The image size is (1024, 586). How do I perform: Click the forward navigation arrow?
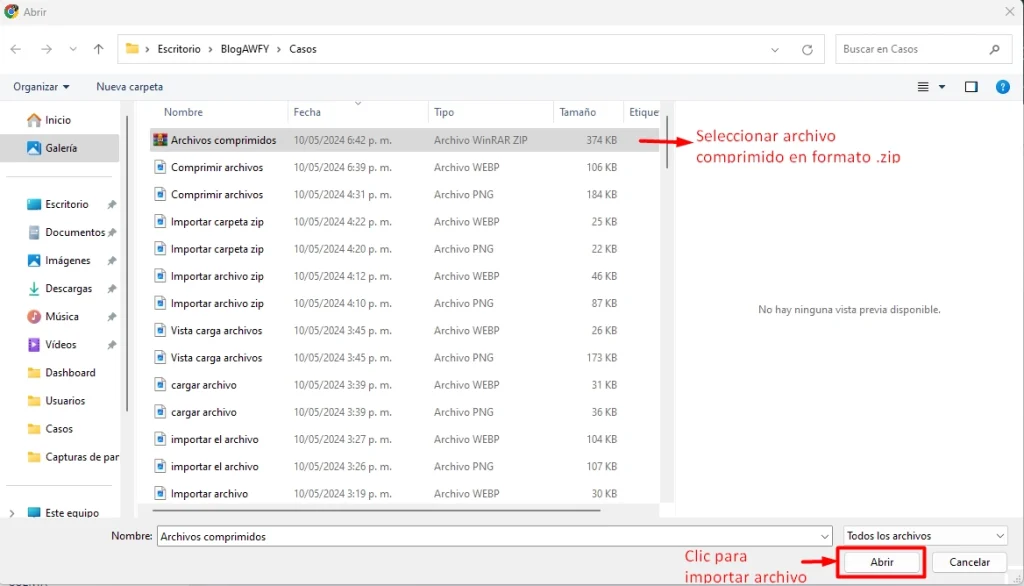pyautogui.click(x=46, y=49)
